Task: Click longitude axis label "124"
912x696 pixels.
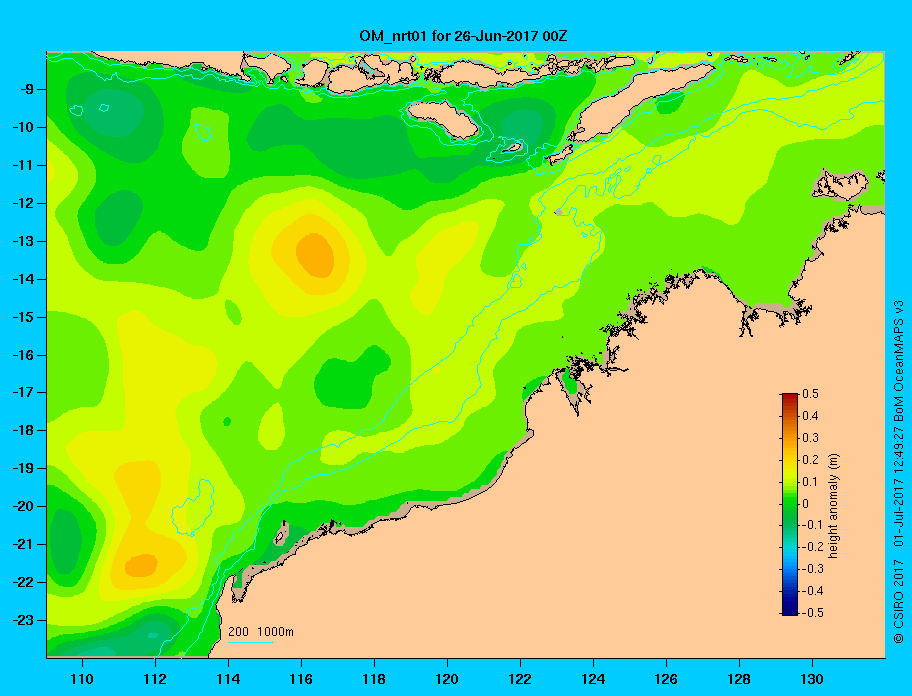Action: pyautogui.click(x=593, y=679)
